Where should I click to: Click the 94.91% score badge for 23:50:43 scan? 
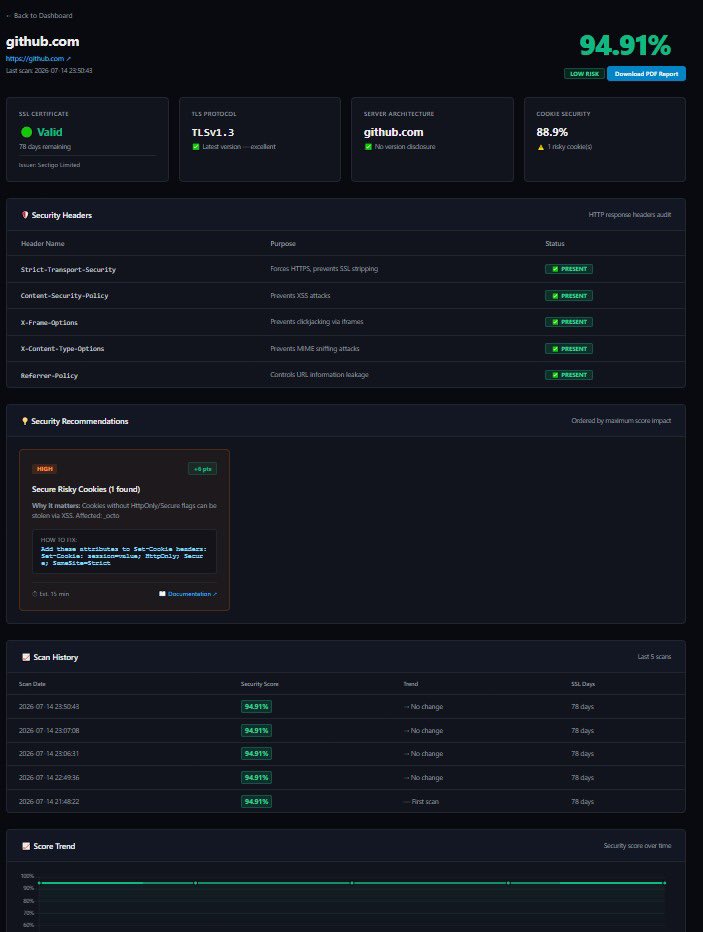tap(256, 707)
